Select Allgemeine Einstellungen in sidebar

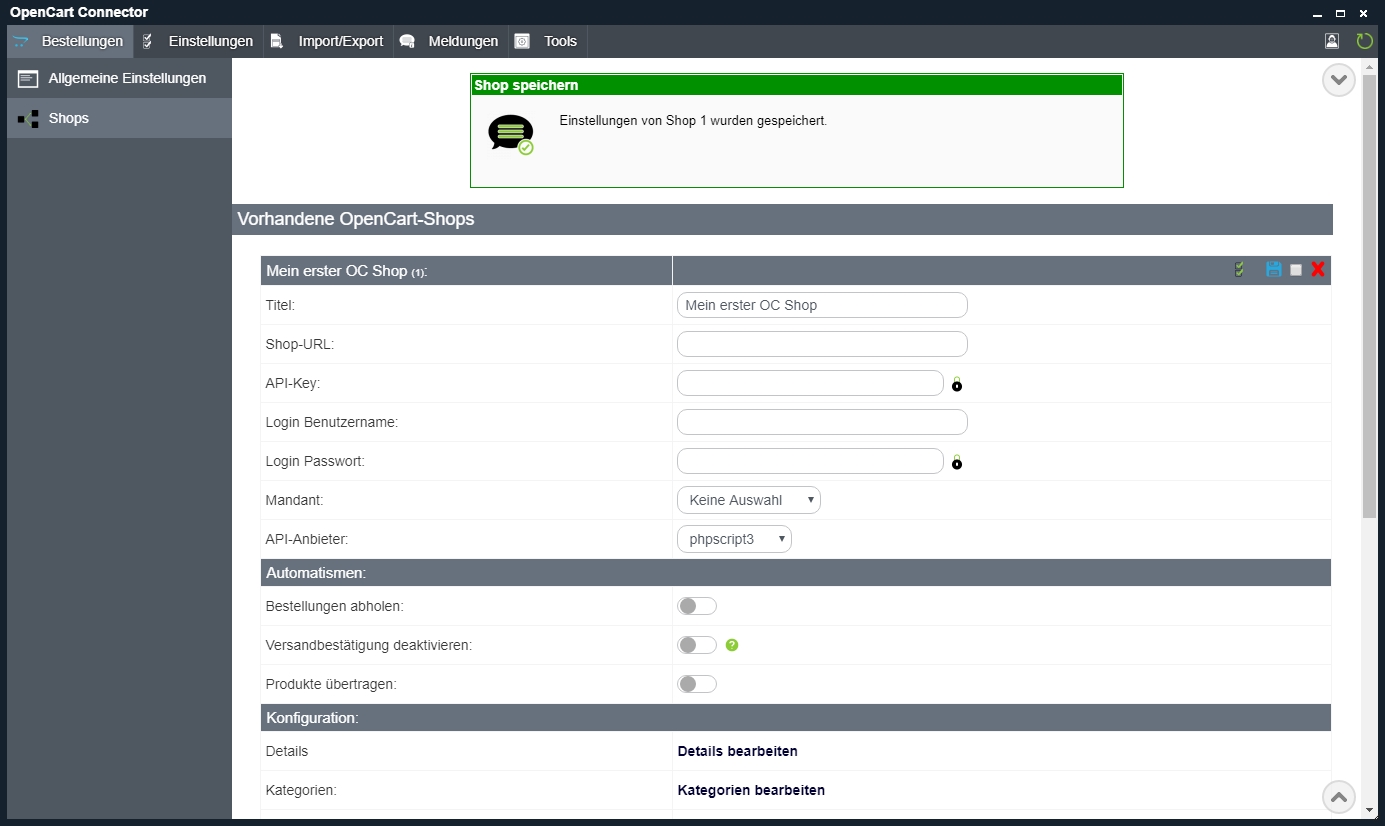tap(119, 78)
